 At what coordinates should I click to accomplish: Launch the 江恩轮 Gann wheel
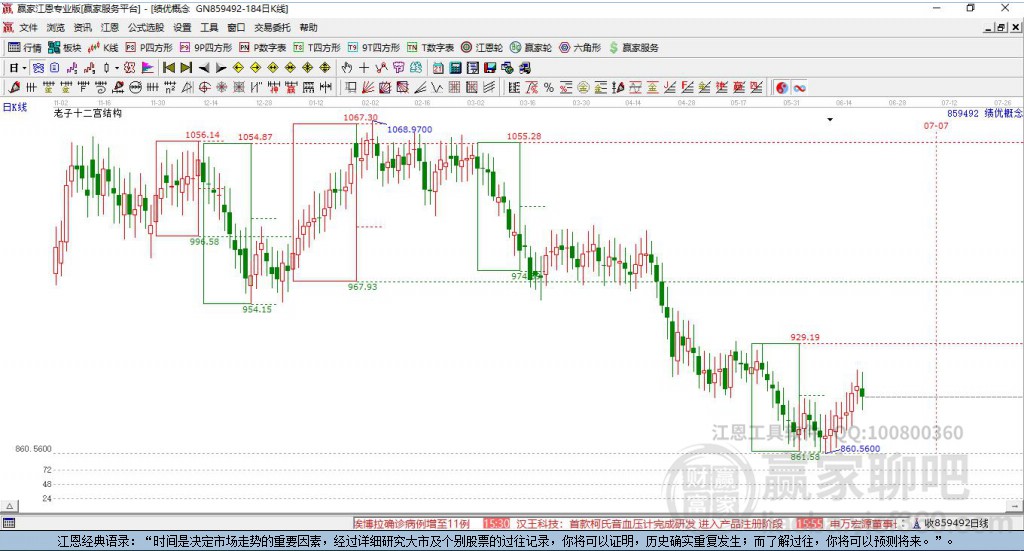pos(482,48)
